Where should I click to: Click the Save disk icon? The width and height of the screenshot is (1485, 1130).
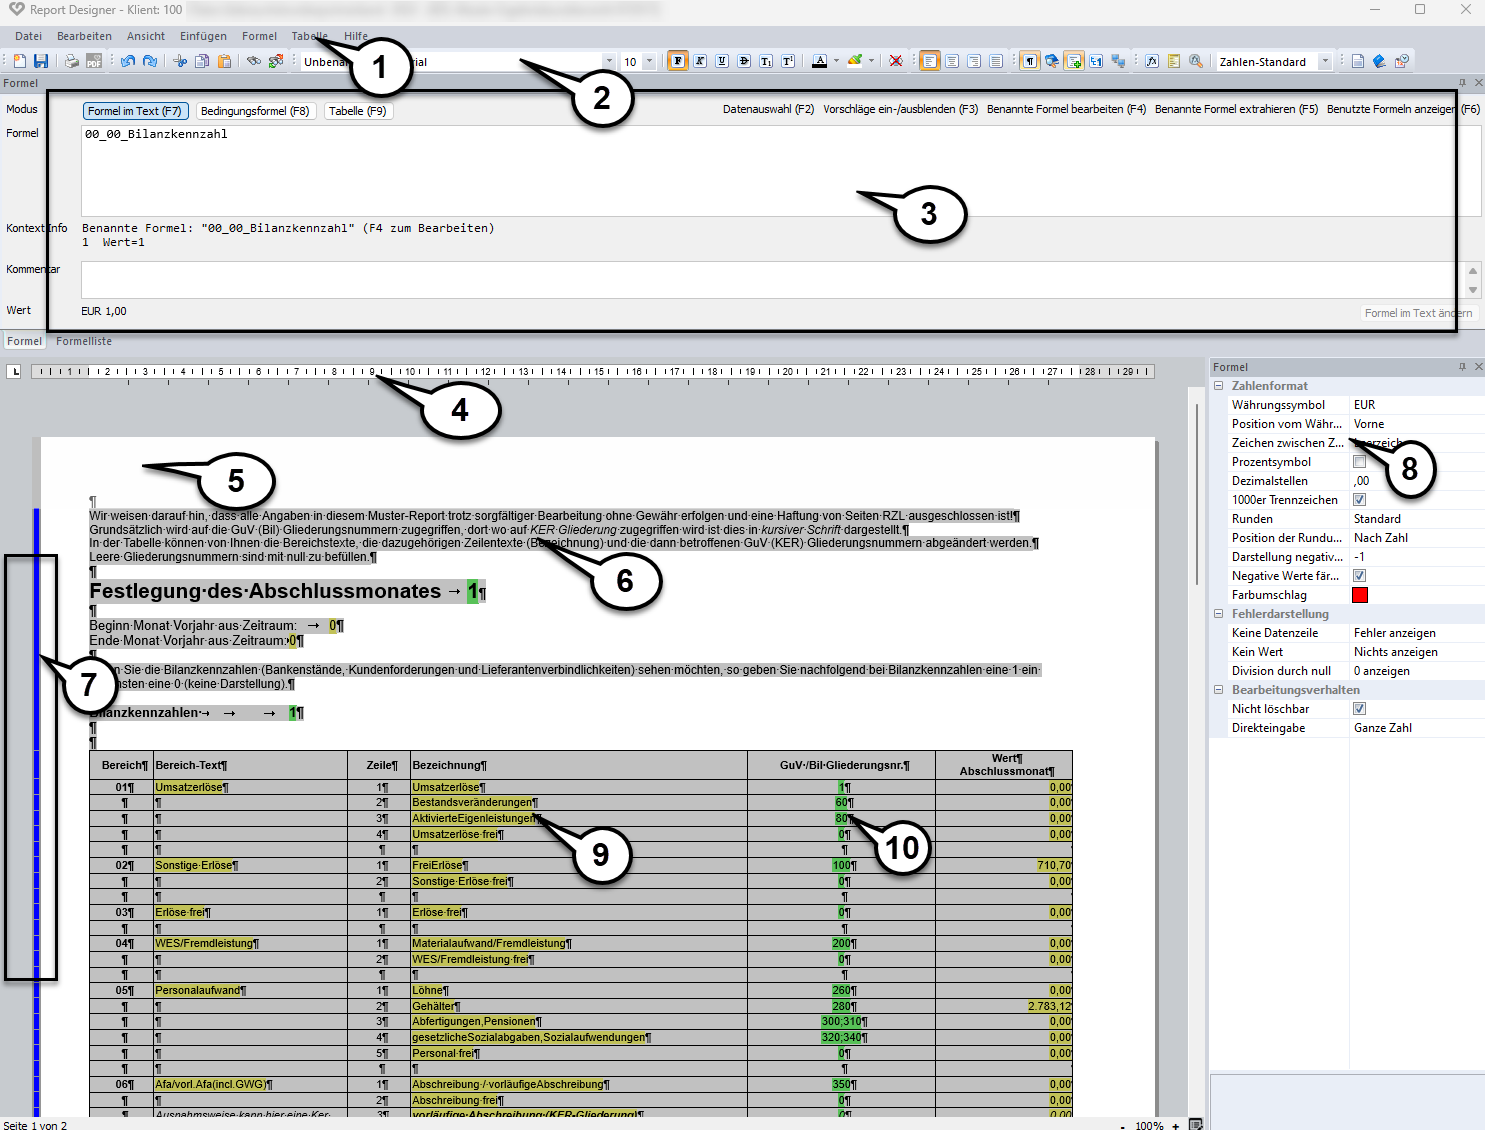41,61
